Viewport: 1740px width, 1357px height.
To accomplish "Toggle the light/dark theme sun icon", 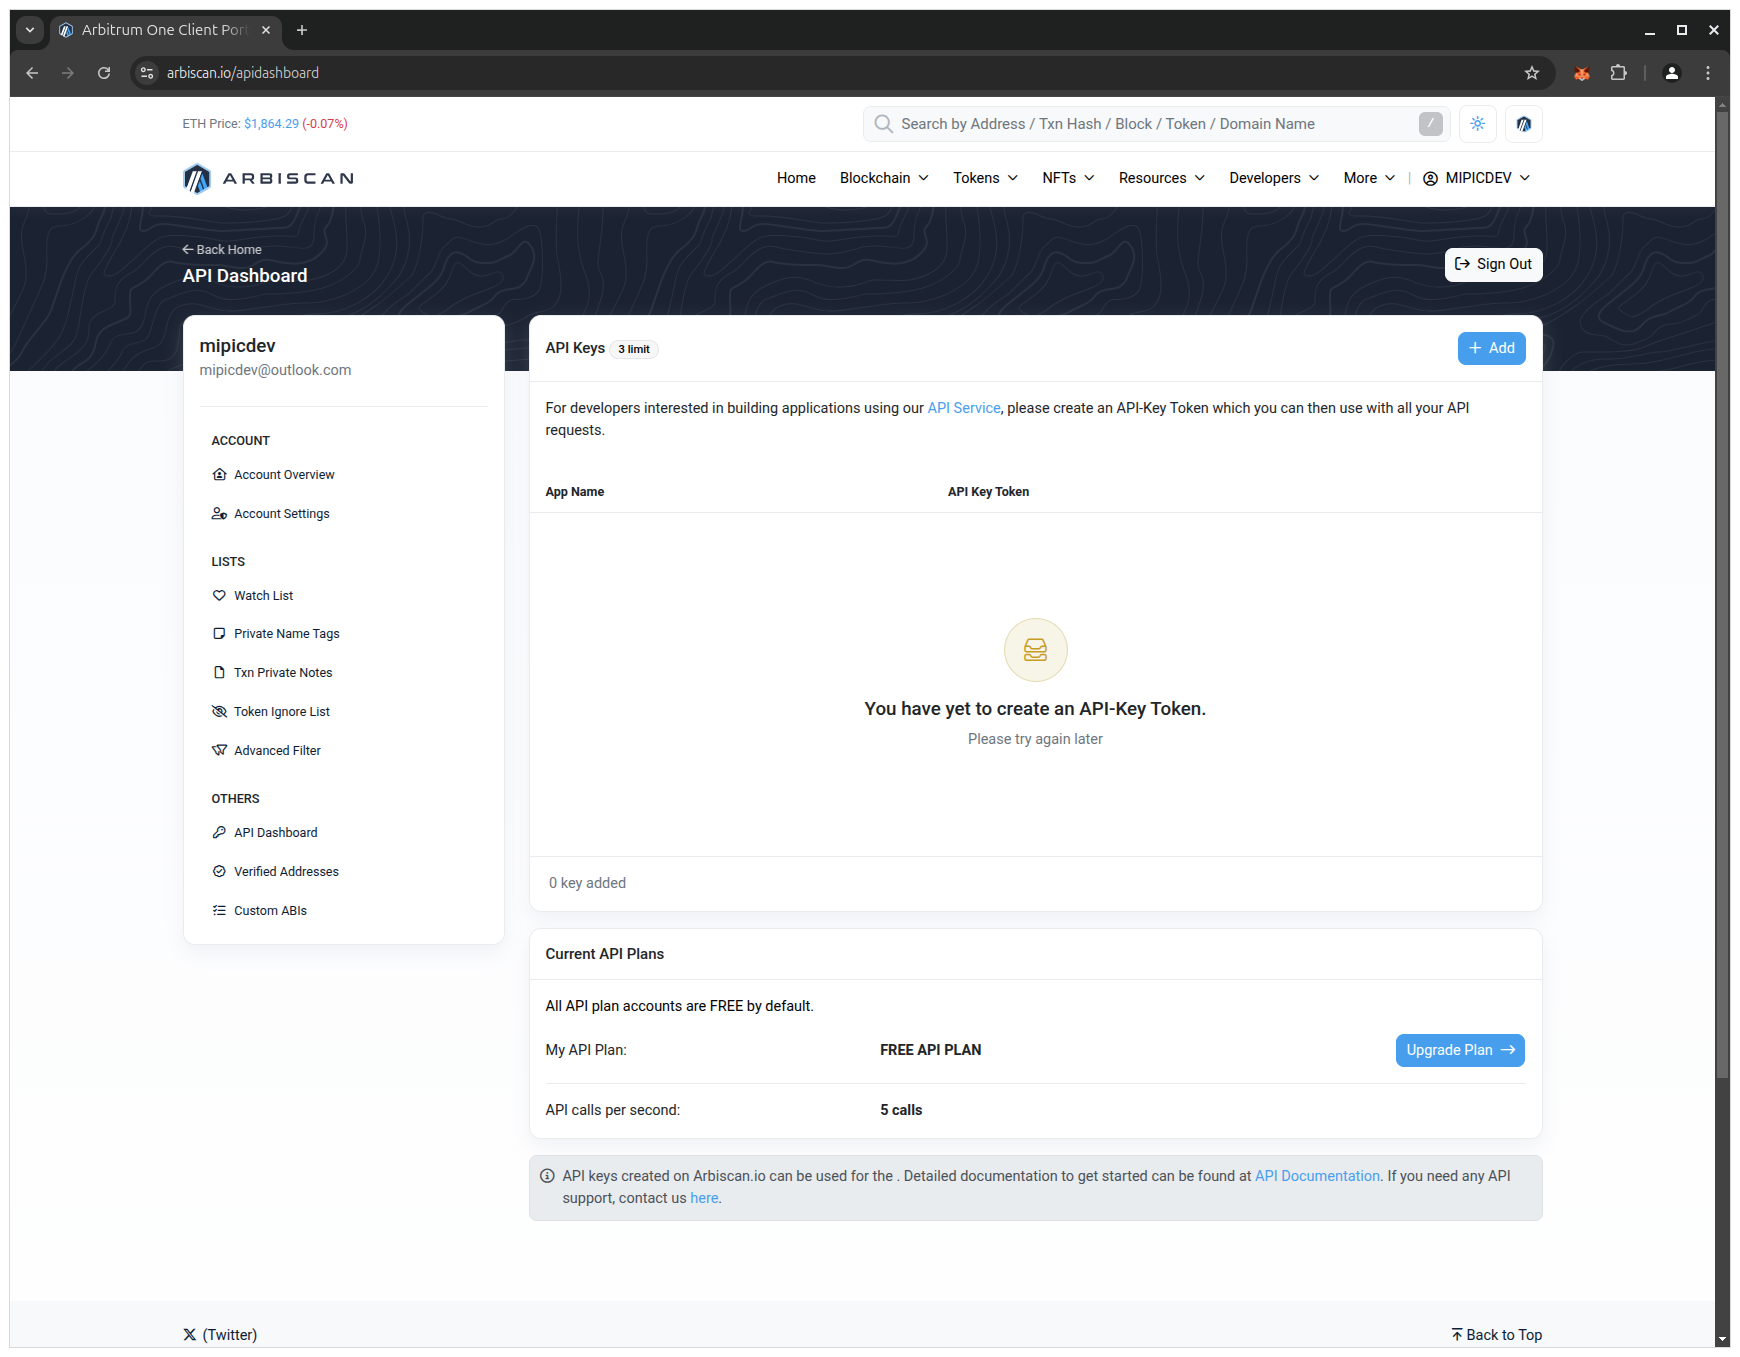I will coord(1477,124).
